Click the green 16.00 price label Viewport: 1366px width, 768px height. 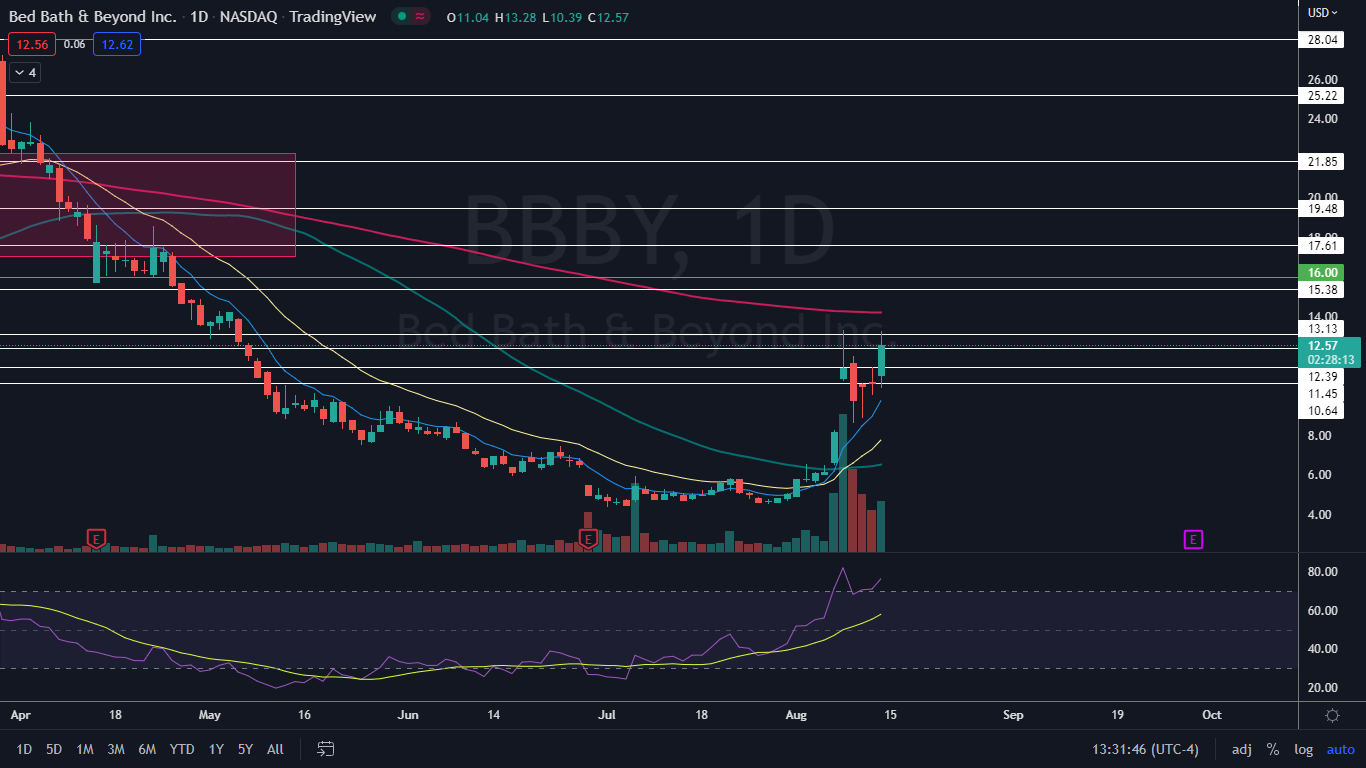tap(1323, 272)
